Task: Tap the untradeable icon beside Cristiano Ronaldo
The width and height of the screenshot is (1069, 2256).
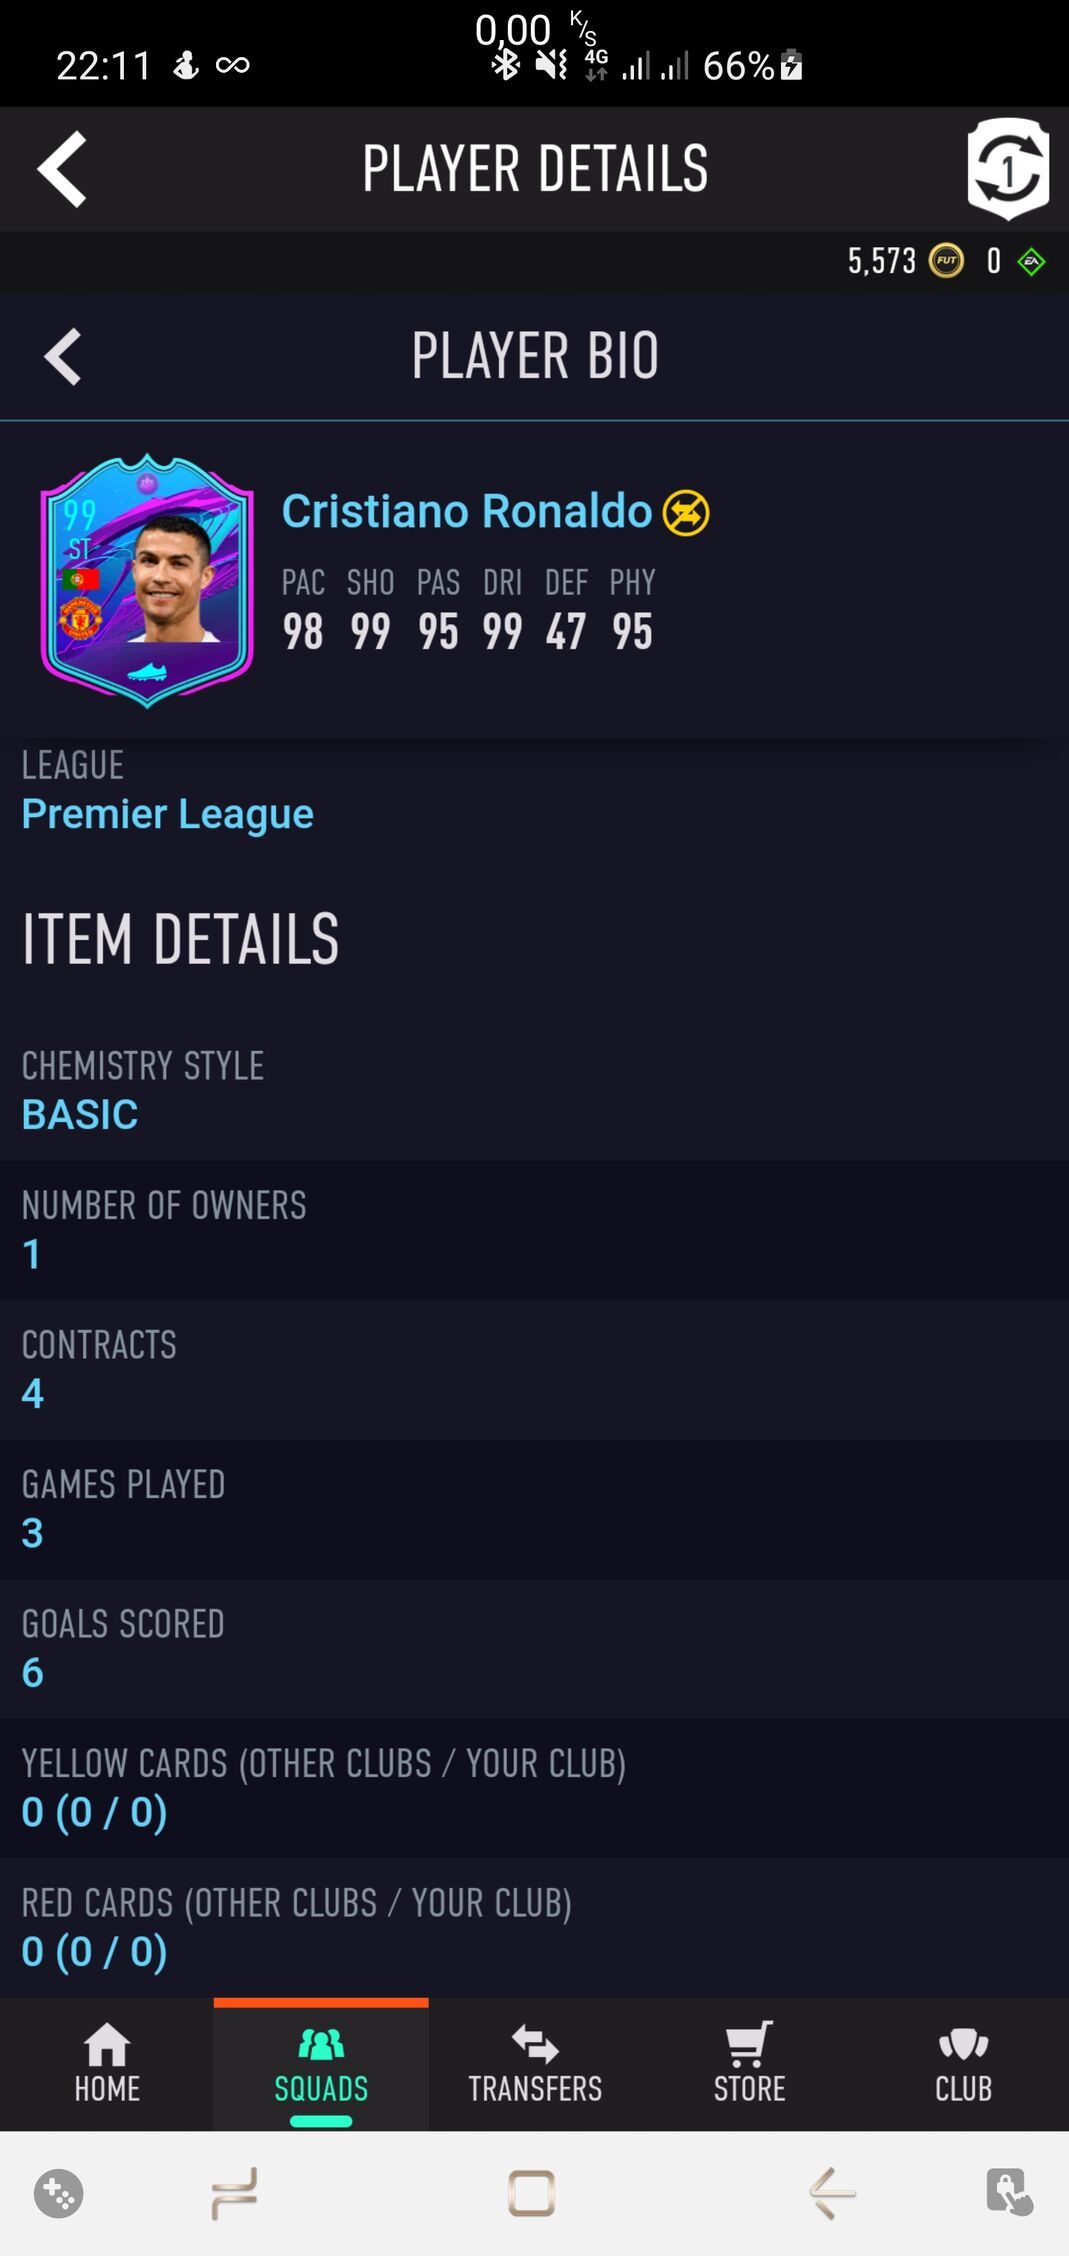Action: pyautogui.click(x=686, y=513)
